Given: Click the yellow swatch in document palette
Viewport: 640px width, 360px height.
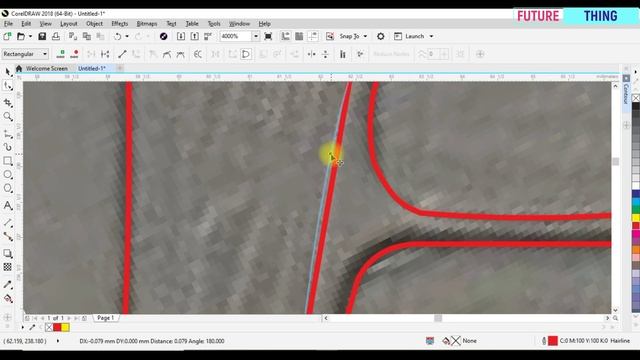Looking at the screenshot, I should coord(65,327).
